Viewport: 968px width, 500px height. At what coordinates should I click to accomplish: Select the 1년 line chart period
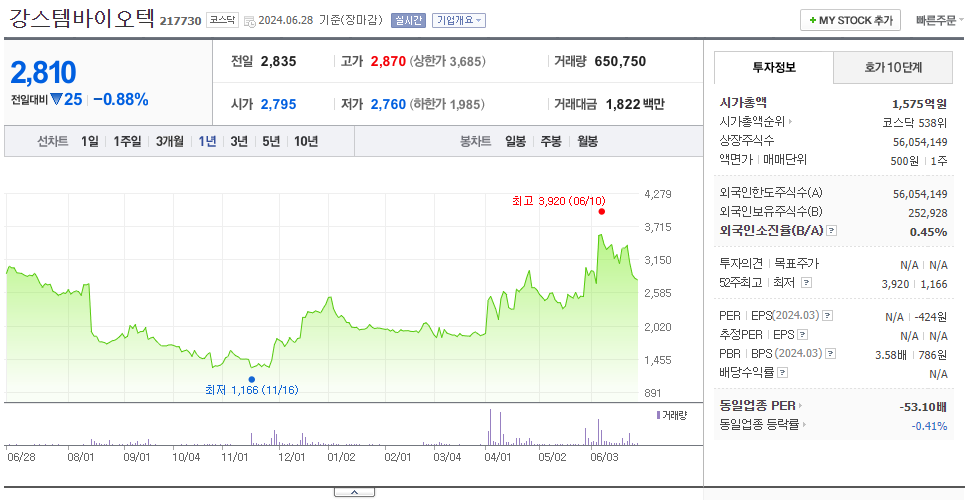[x=207, y=141]
